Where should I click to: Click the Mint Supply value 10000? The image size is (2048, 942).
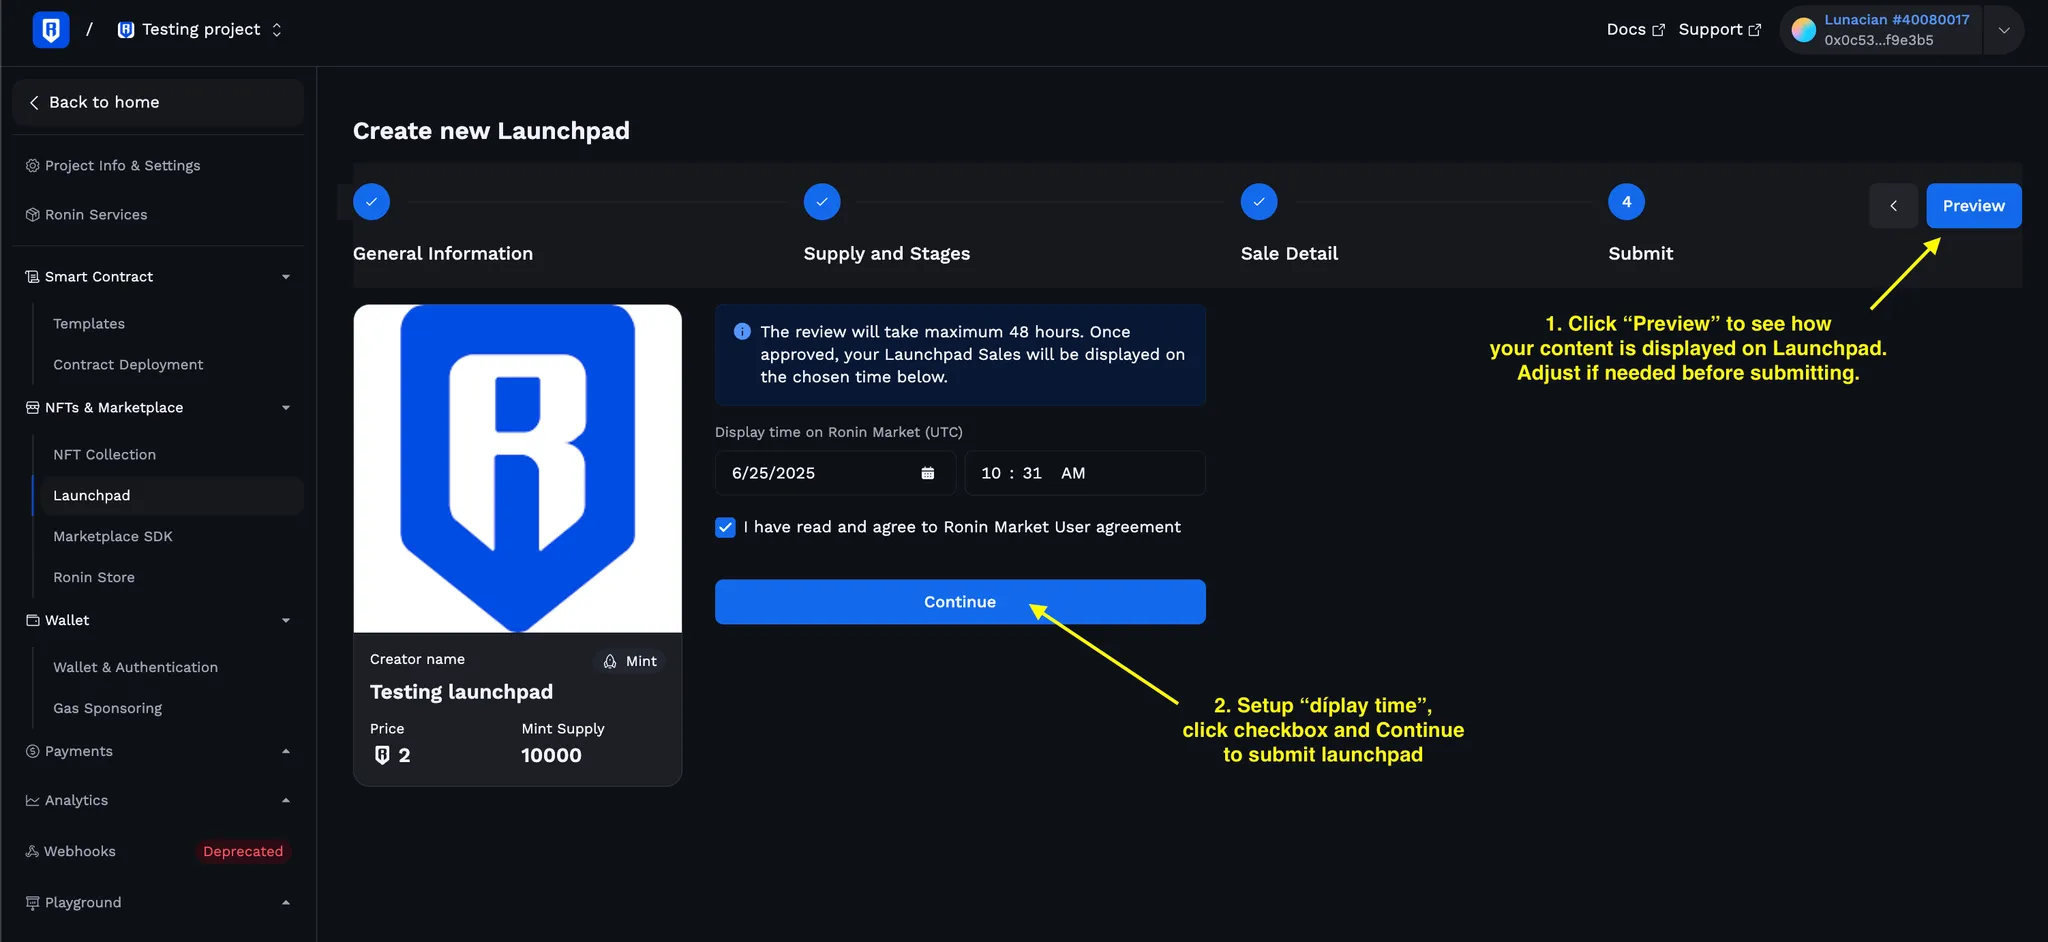[551, 756]
